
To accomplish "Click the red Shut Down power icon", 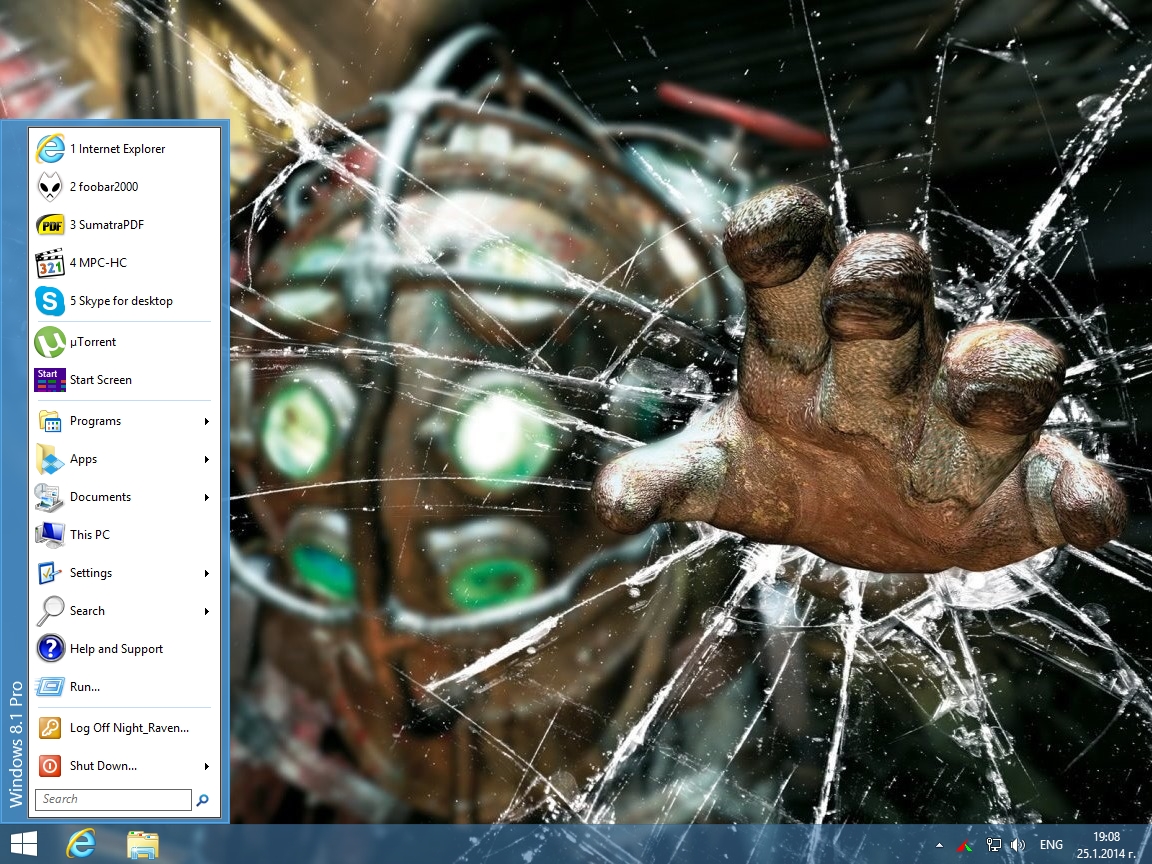I will (50, 766).
